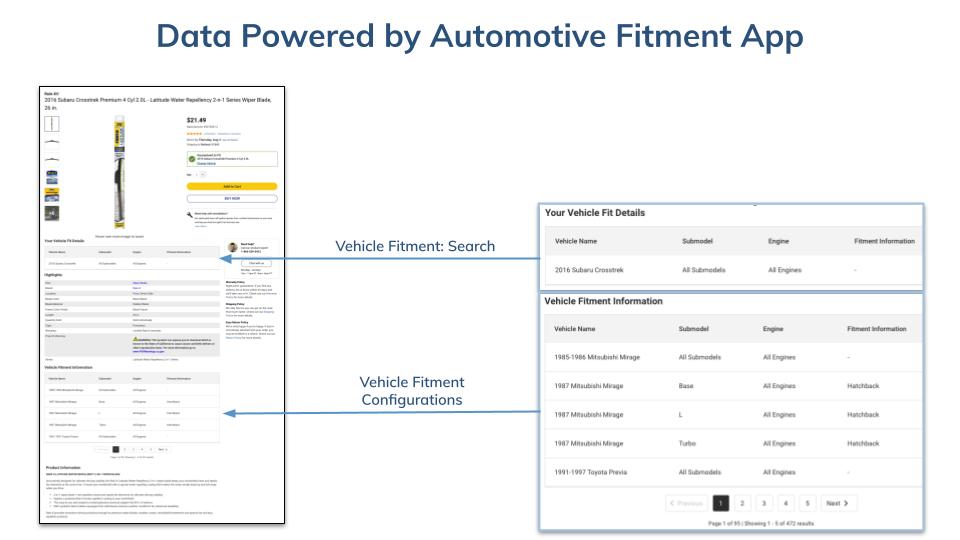Jump to page 5 in enlarged pagination

pyautogui.click(x=807, y=503)
